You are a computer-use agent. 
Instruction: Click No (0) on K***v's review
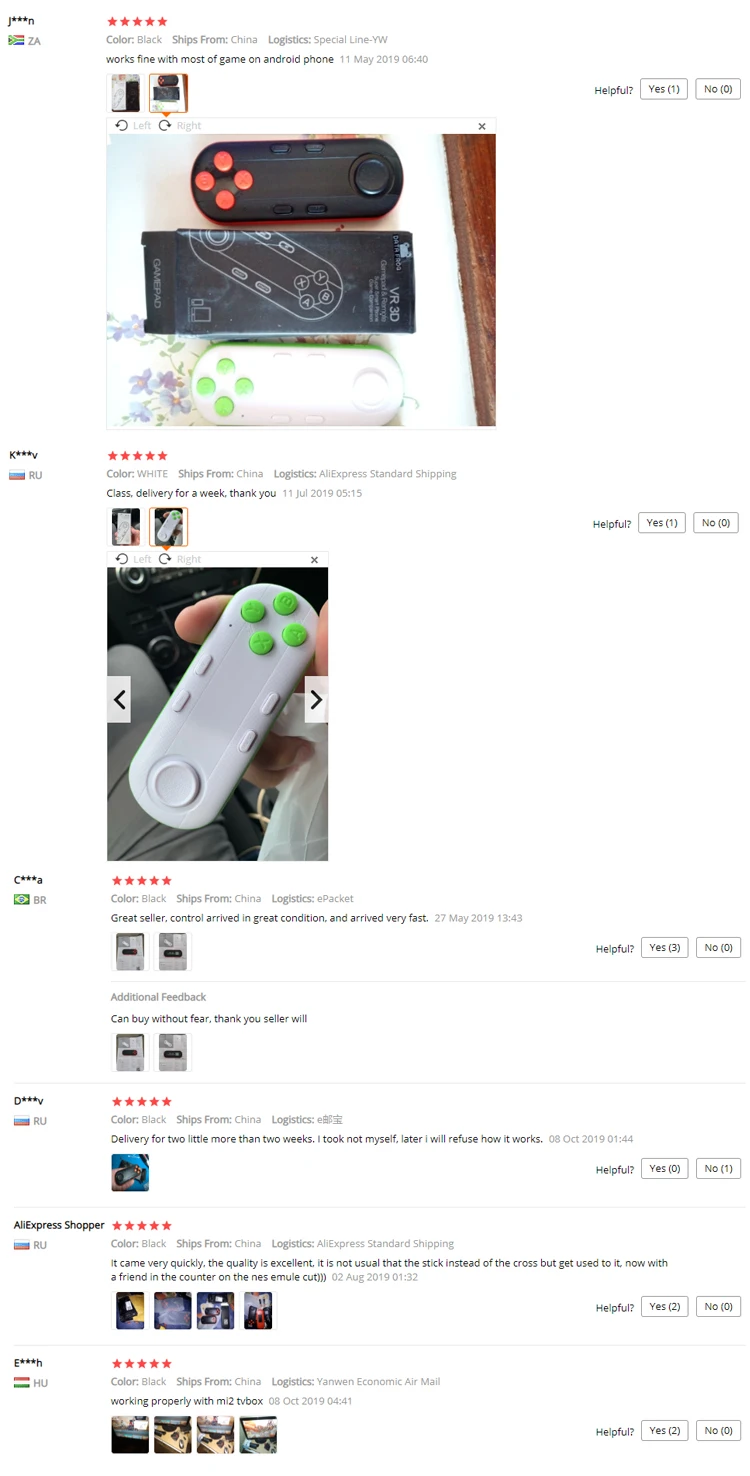pyautogui.click(x=716, y=523)
